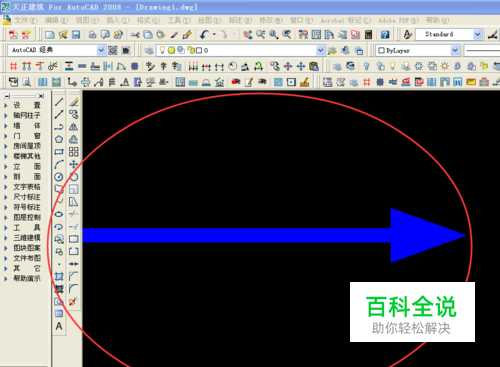500x367 pixels.
Task: Pick the Rectangle drawing tool
Action: pos(59,152)
